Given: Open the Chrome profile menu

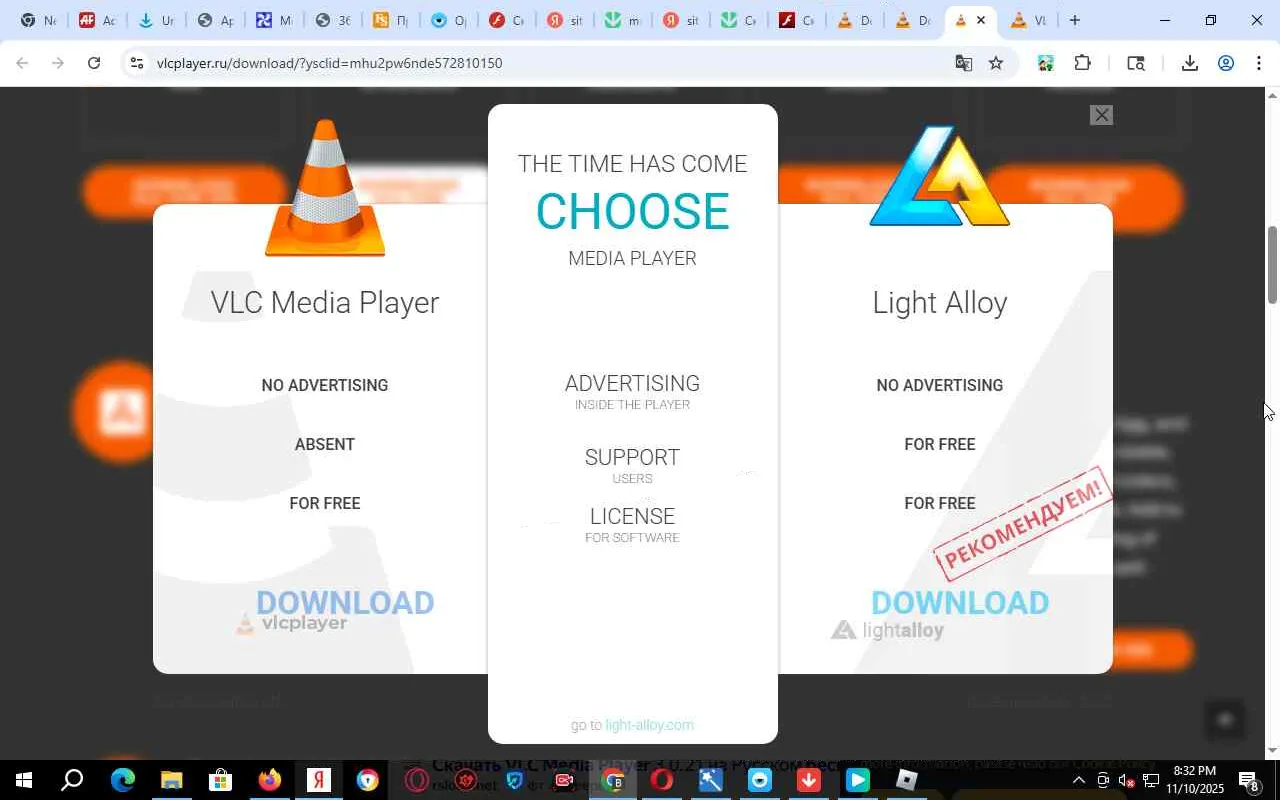Looking at the screenshot, I should [1226, 63].
